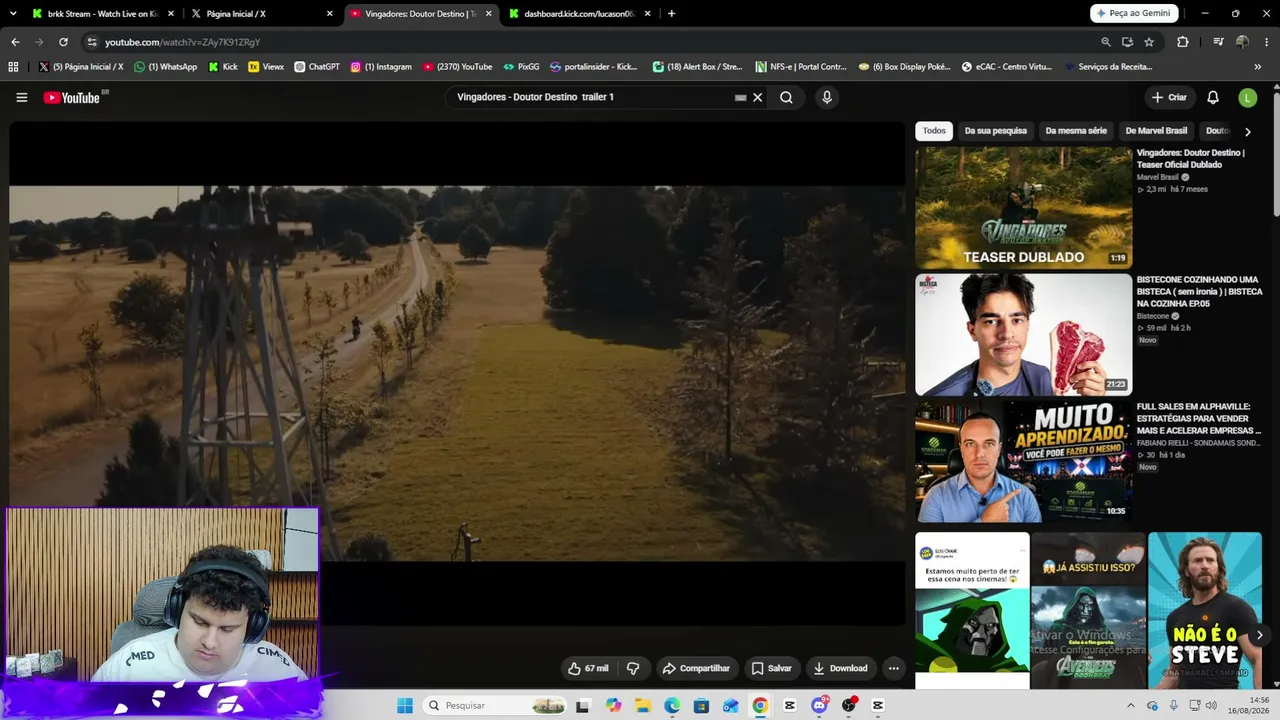Open the Bistecone steak video thumbnail
Viewport: 1280px width, 720px height.
(1023, 335)
